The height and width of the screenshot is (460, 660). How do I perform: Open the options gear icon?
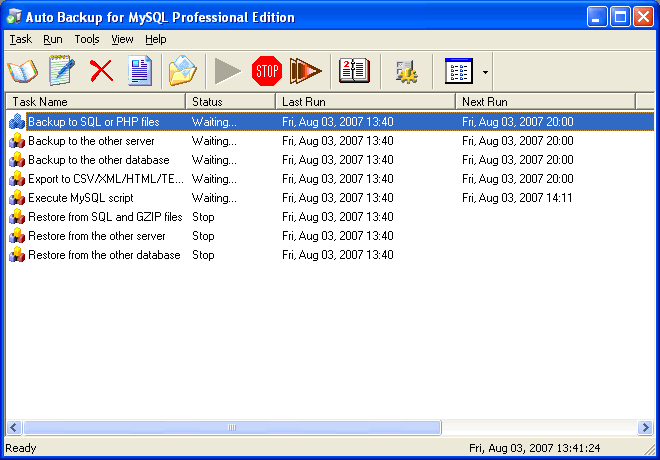click(x=406, y=72)
